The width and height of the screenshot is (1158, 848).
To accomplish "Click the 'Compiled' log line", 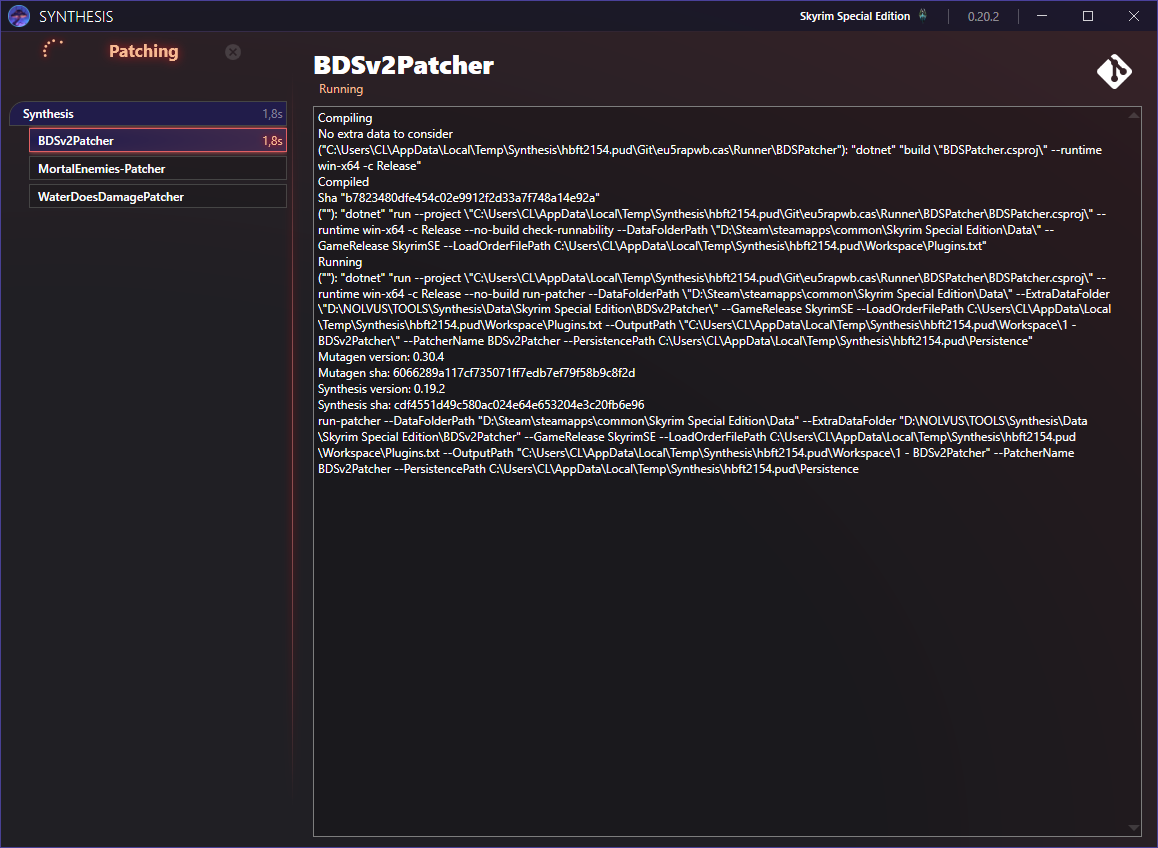I will (x=343, y=182).
